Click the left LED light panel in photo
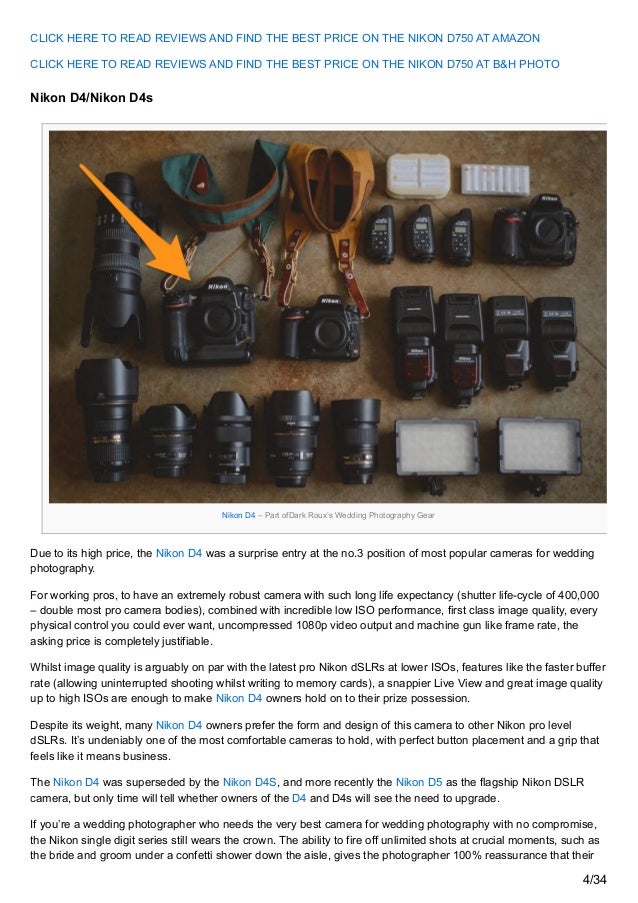 (x=437, y=447)
